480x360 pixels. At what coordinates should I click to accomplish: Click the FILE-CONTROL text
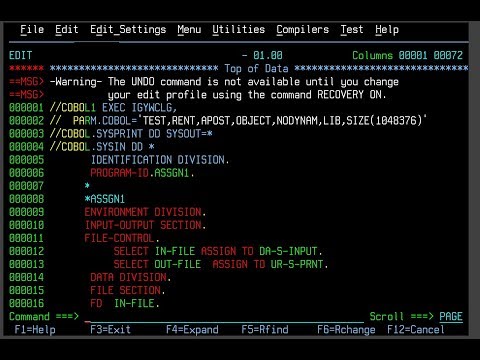click(x=122, y=238)
